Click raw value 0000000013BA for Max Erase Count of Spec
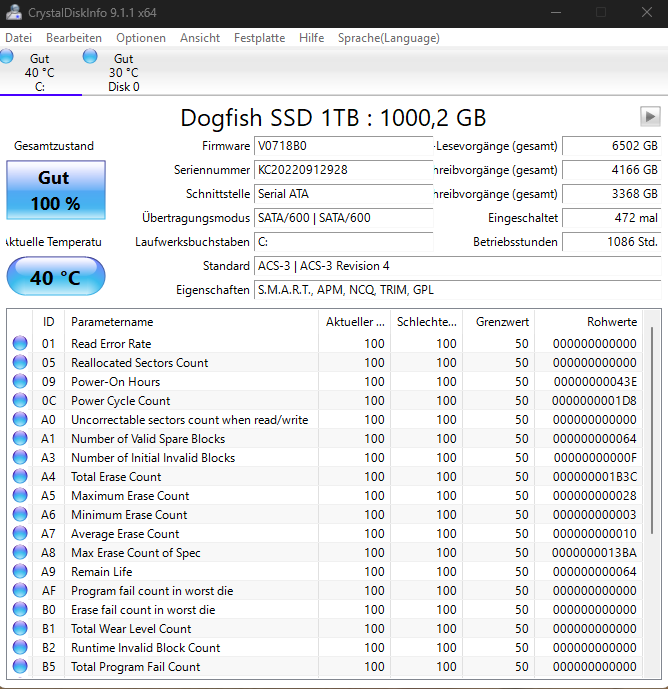Viewport: 668px width, 689px height. click(x=594, y=552)
